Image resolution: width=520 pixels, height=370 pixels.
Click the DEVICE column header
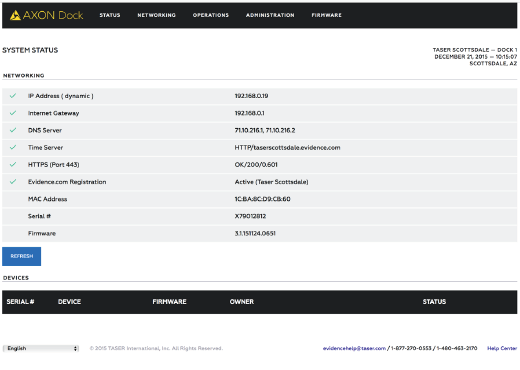coord(69,302)
